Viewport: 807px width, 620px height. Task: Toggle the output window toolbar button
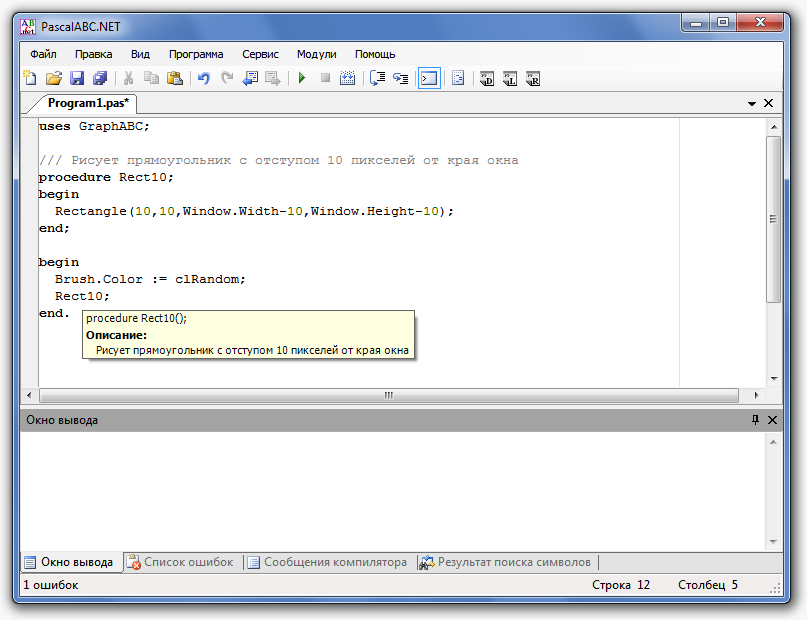coord(429,78)
